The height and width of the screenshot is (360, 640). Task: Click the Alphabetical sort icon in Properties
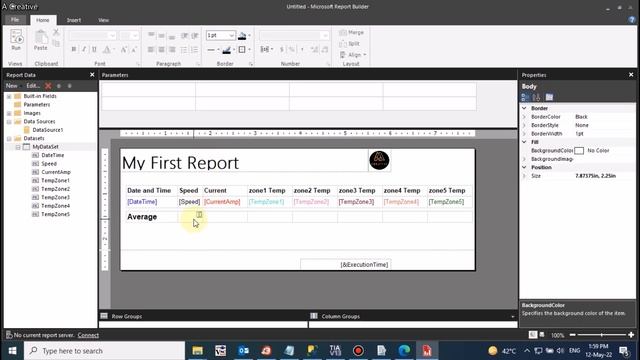(536, 97)
